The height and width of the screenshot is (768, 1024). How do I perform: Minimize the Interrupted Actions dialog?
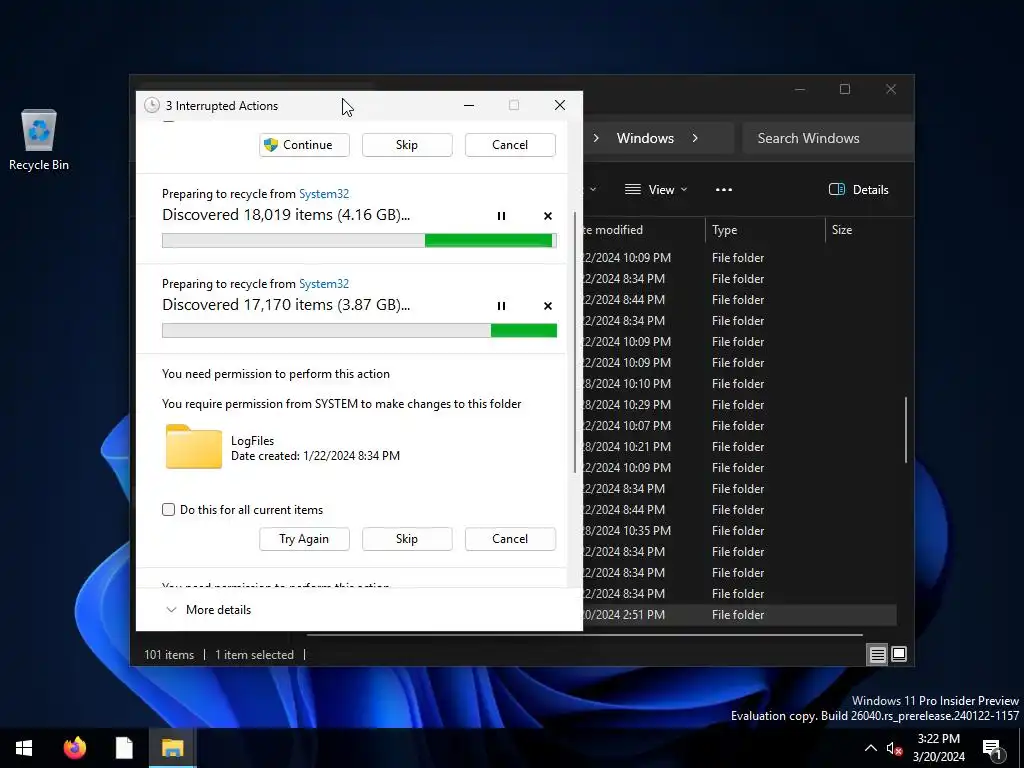pyautogui.click(x=469, y=105)
